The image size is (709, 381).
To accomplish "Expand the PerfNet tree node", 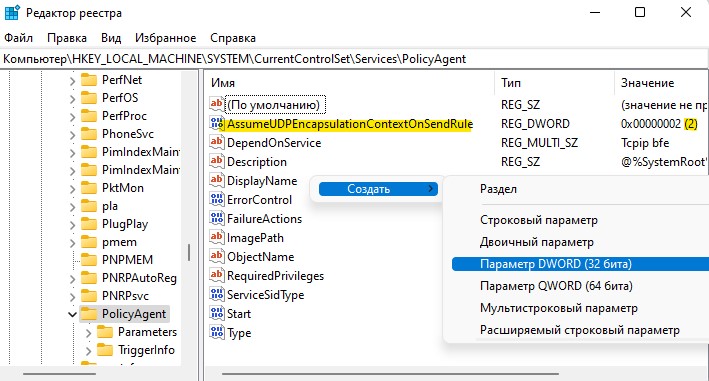I will pyautogui.click(x=72, y=81).
